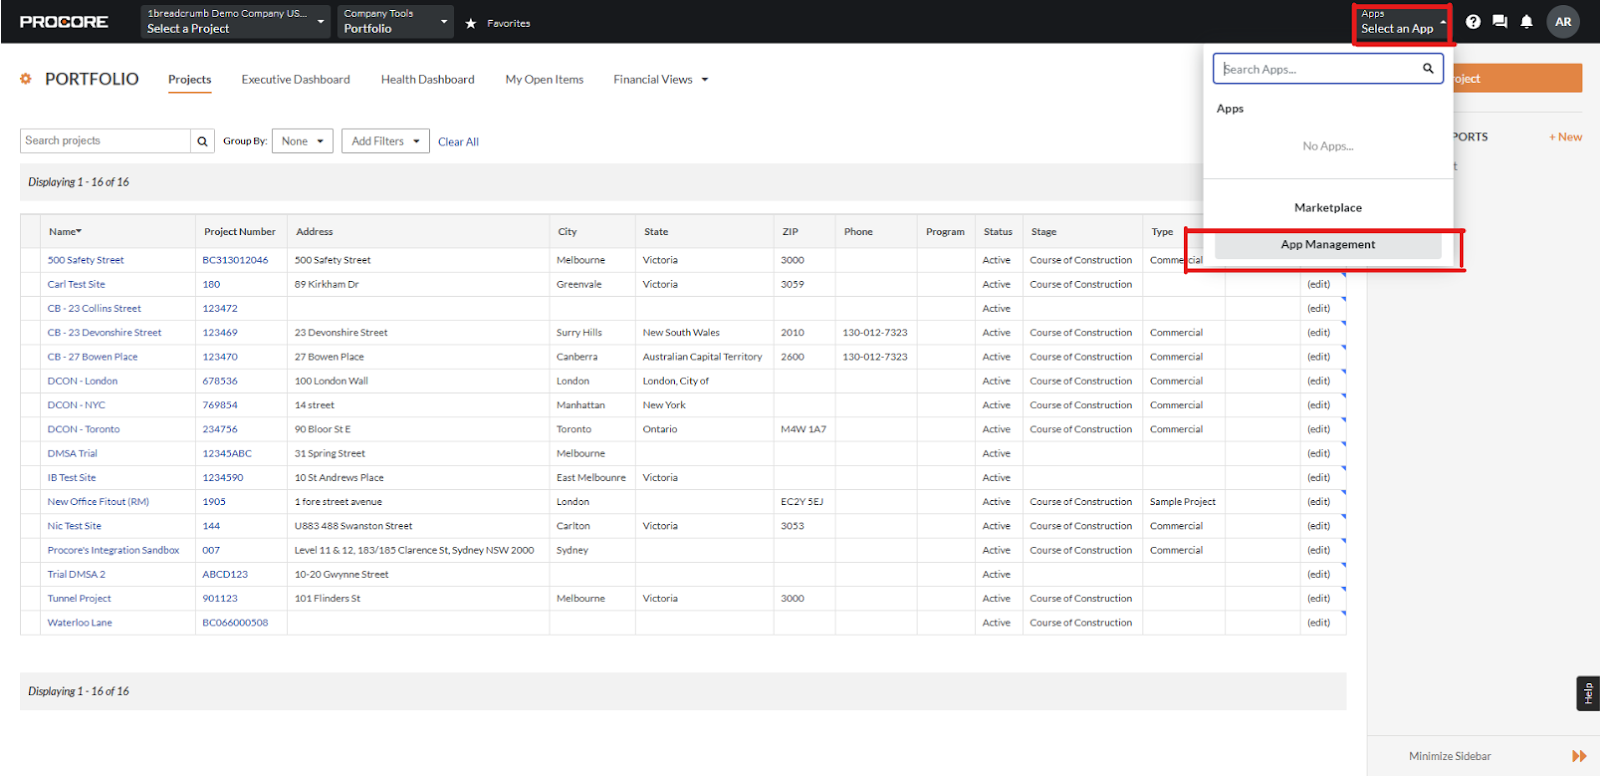The height and width of the screenshot is (776, 1600).
Task: Click edit for the Waterloo Lane row
Action: click(x=1319, y=623)
